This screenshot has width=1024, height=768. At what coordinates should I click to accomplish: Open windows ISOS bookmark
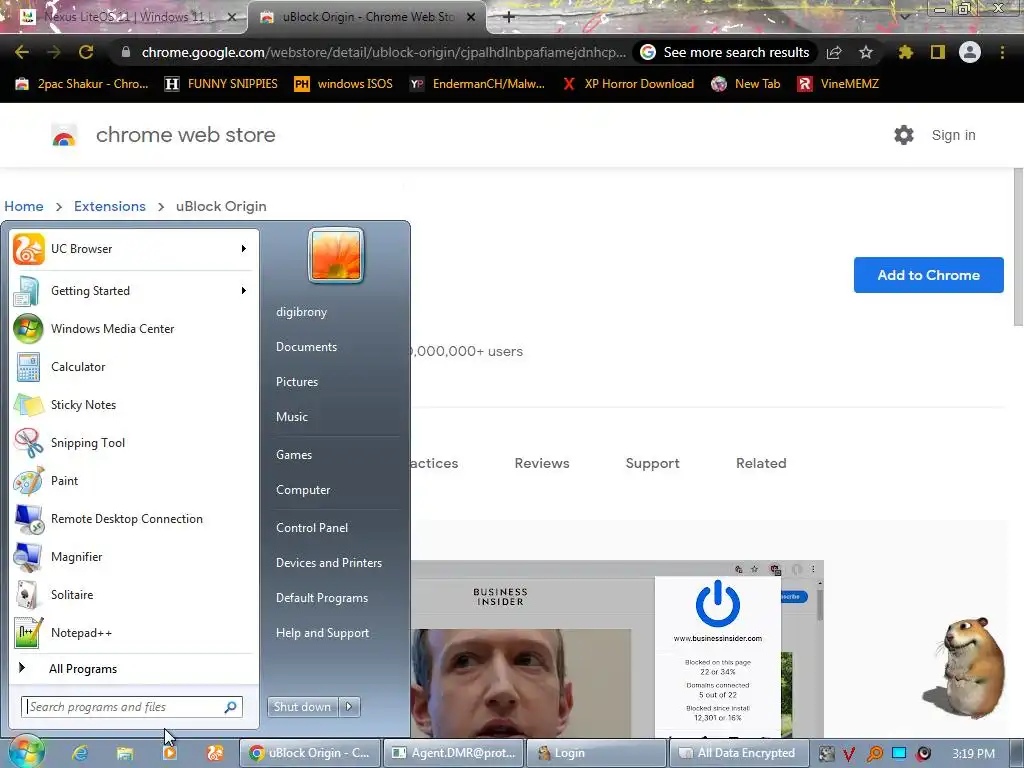344,84
